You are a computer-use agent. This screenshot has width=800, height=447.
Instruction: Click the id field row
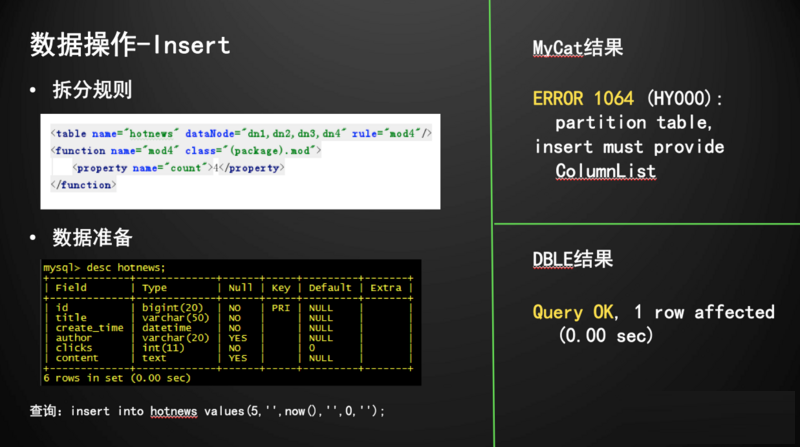tap(227, 308)
